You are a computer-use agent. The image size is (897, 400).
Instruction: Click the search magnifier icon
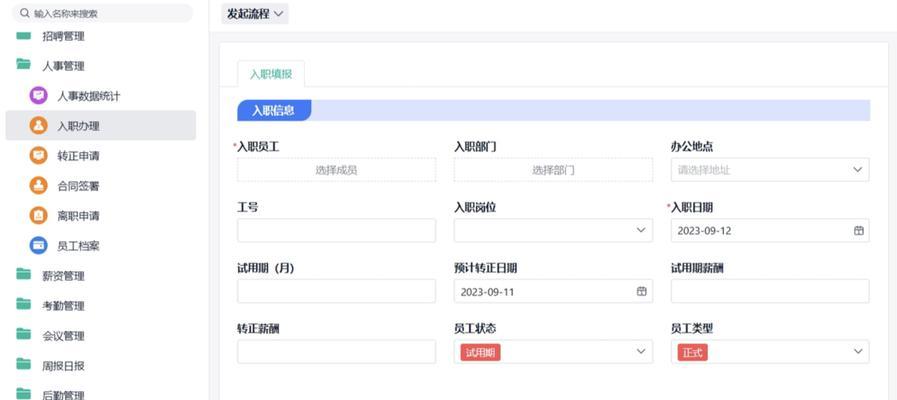click(24, 13)
